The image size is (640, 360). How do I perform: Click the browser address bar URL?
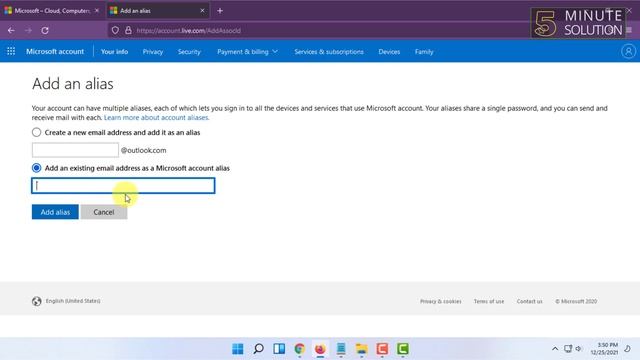[x=189, y=31]
